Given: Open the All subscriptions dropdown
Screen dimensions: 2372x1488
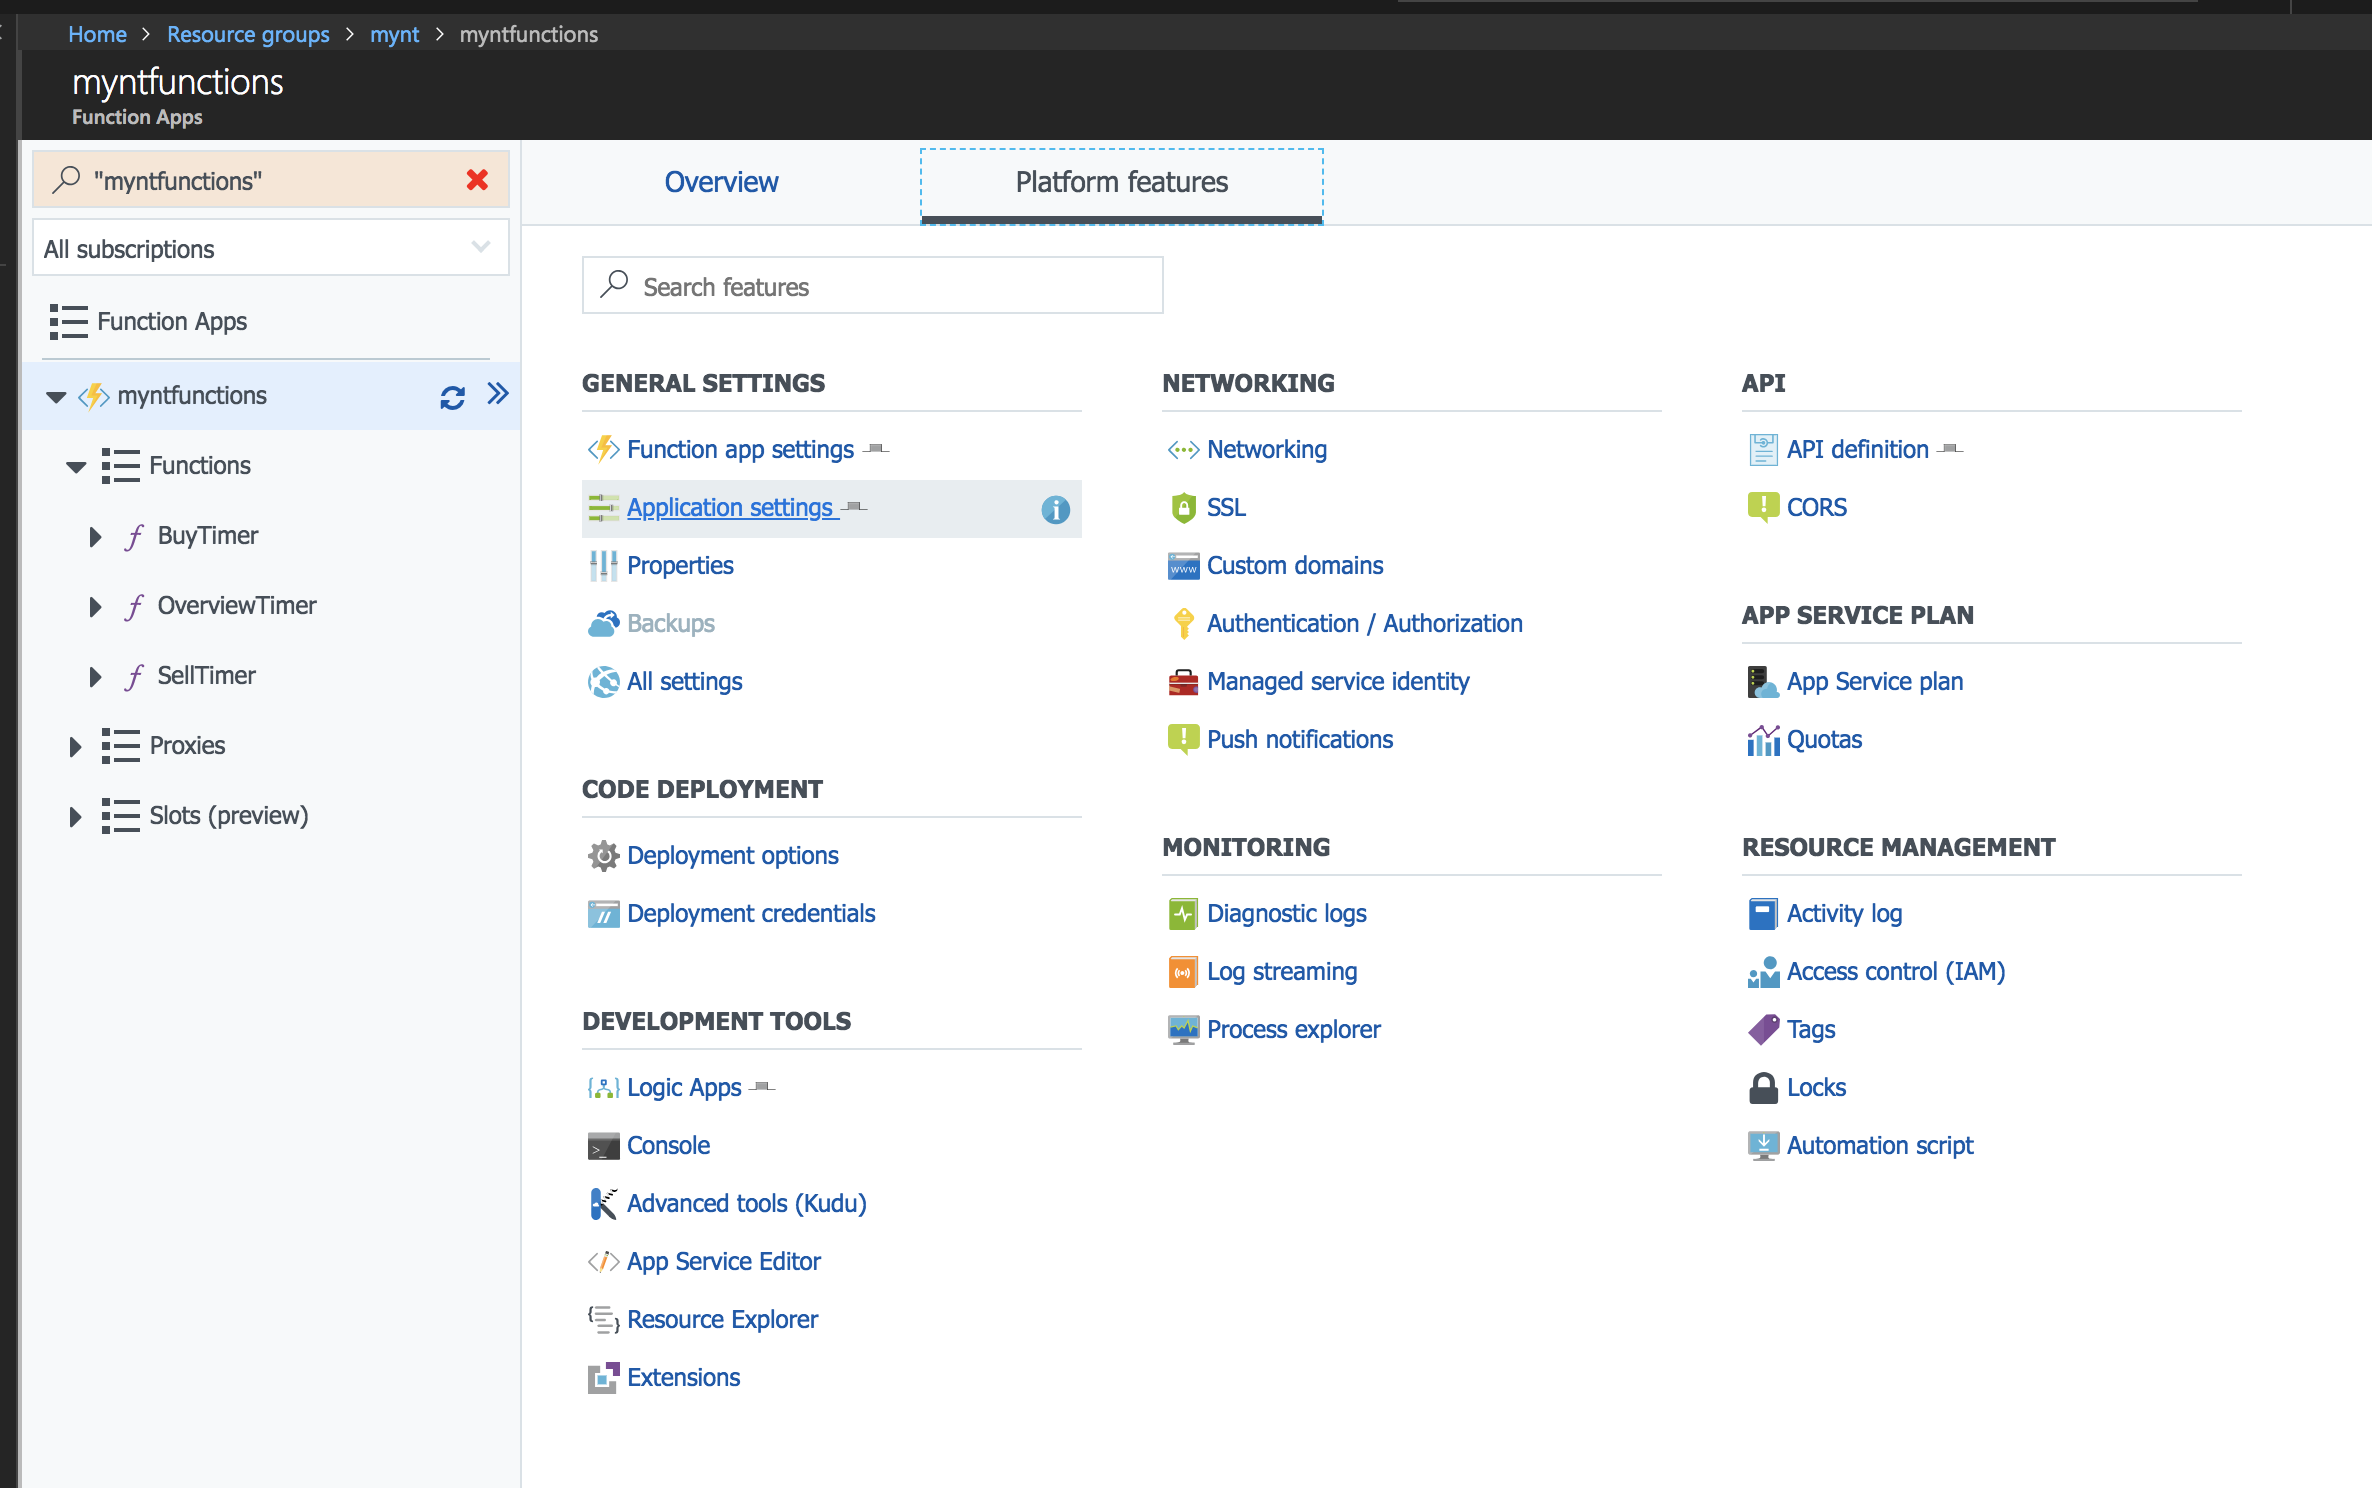Looking at the screenshot, I should click(x=270, y=248).
